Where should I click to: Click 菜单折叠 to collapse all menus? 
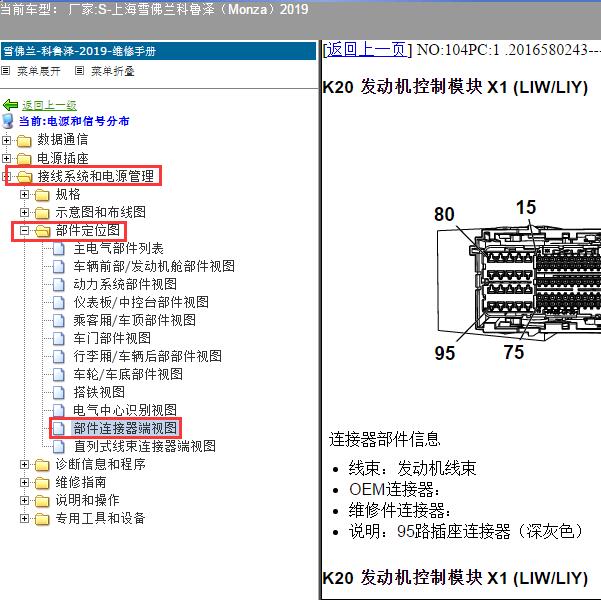tap(113, 71)
